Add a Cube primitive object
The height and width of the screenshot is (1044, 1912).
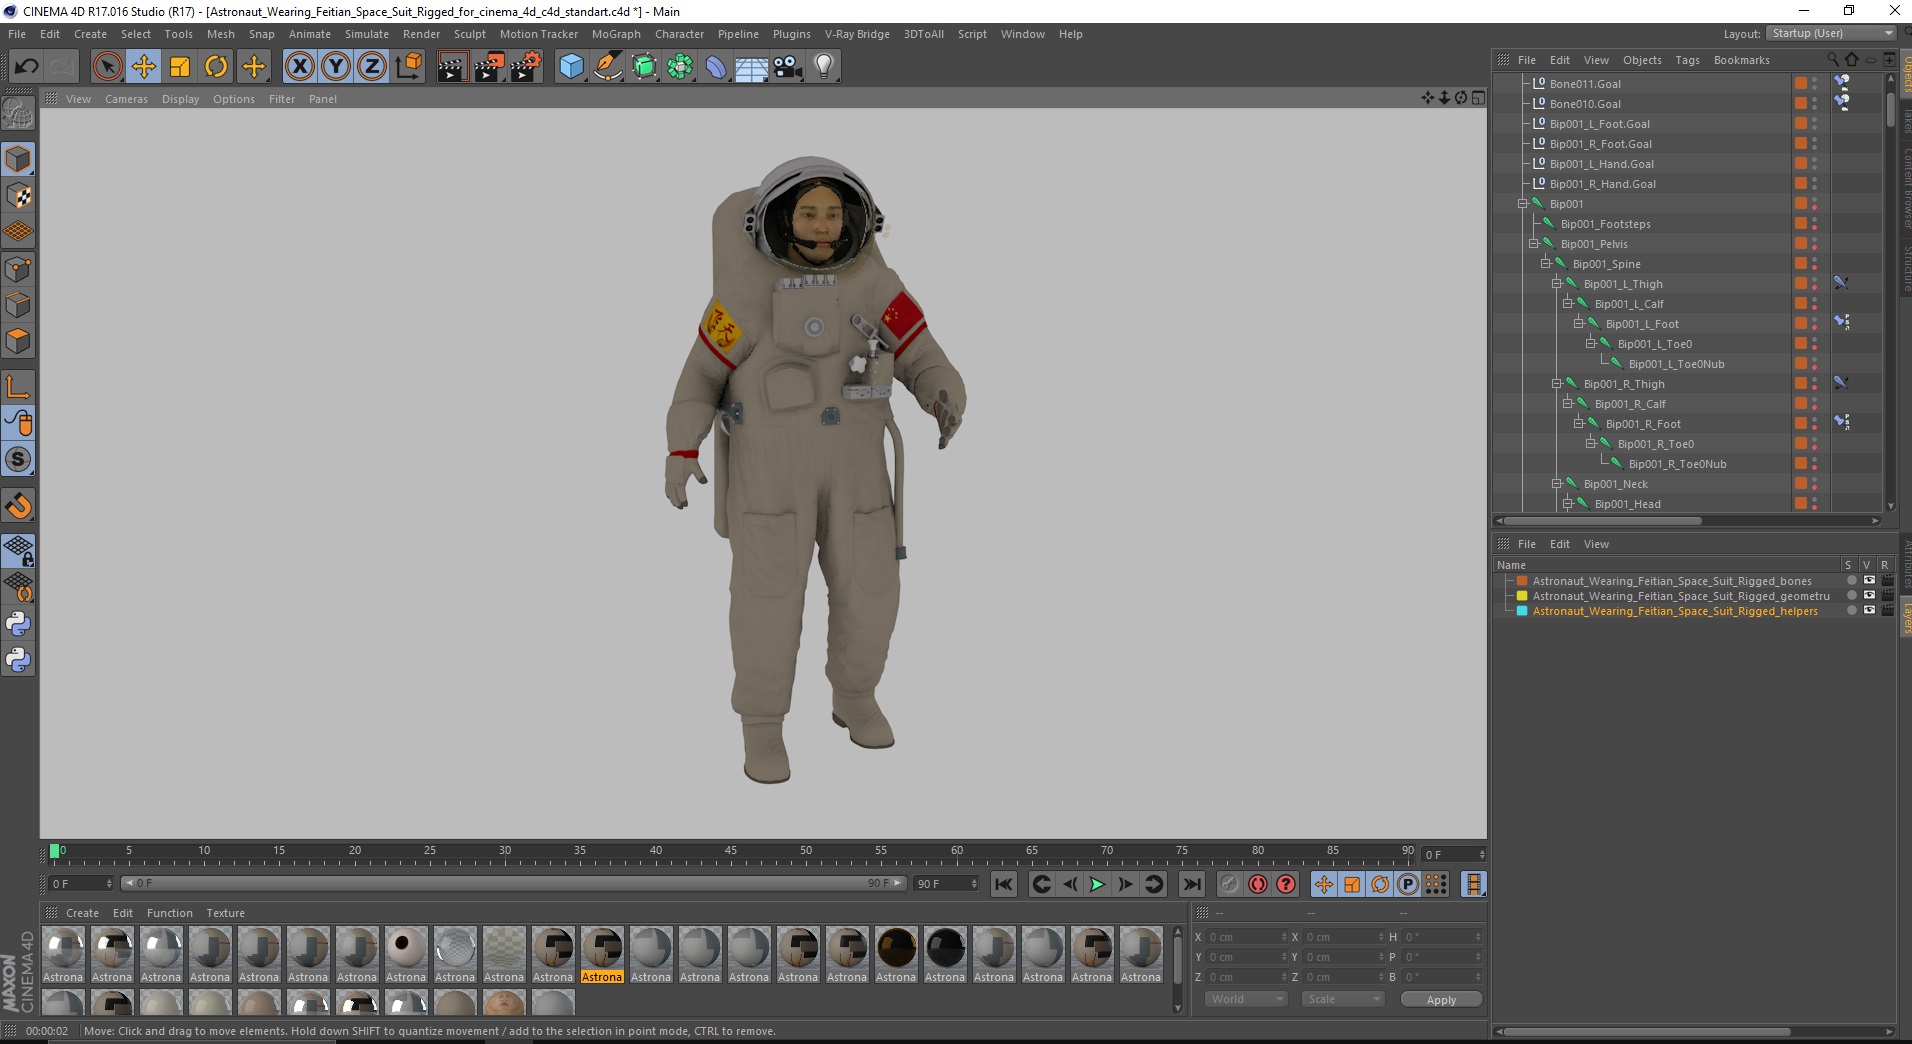click(571, 67)
